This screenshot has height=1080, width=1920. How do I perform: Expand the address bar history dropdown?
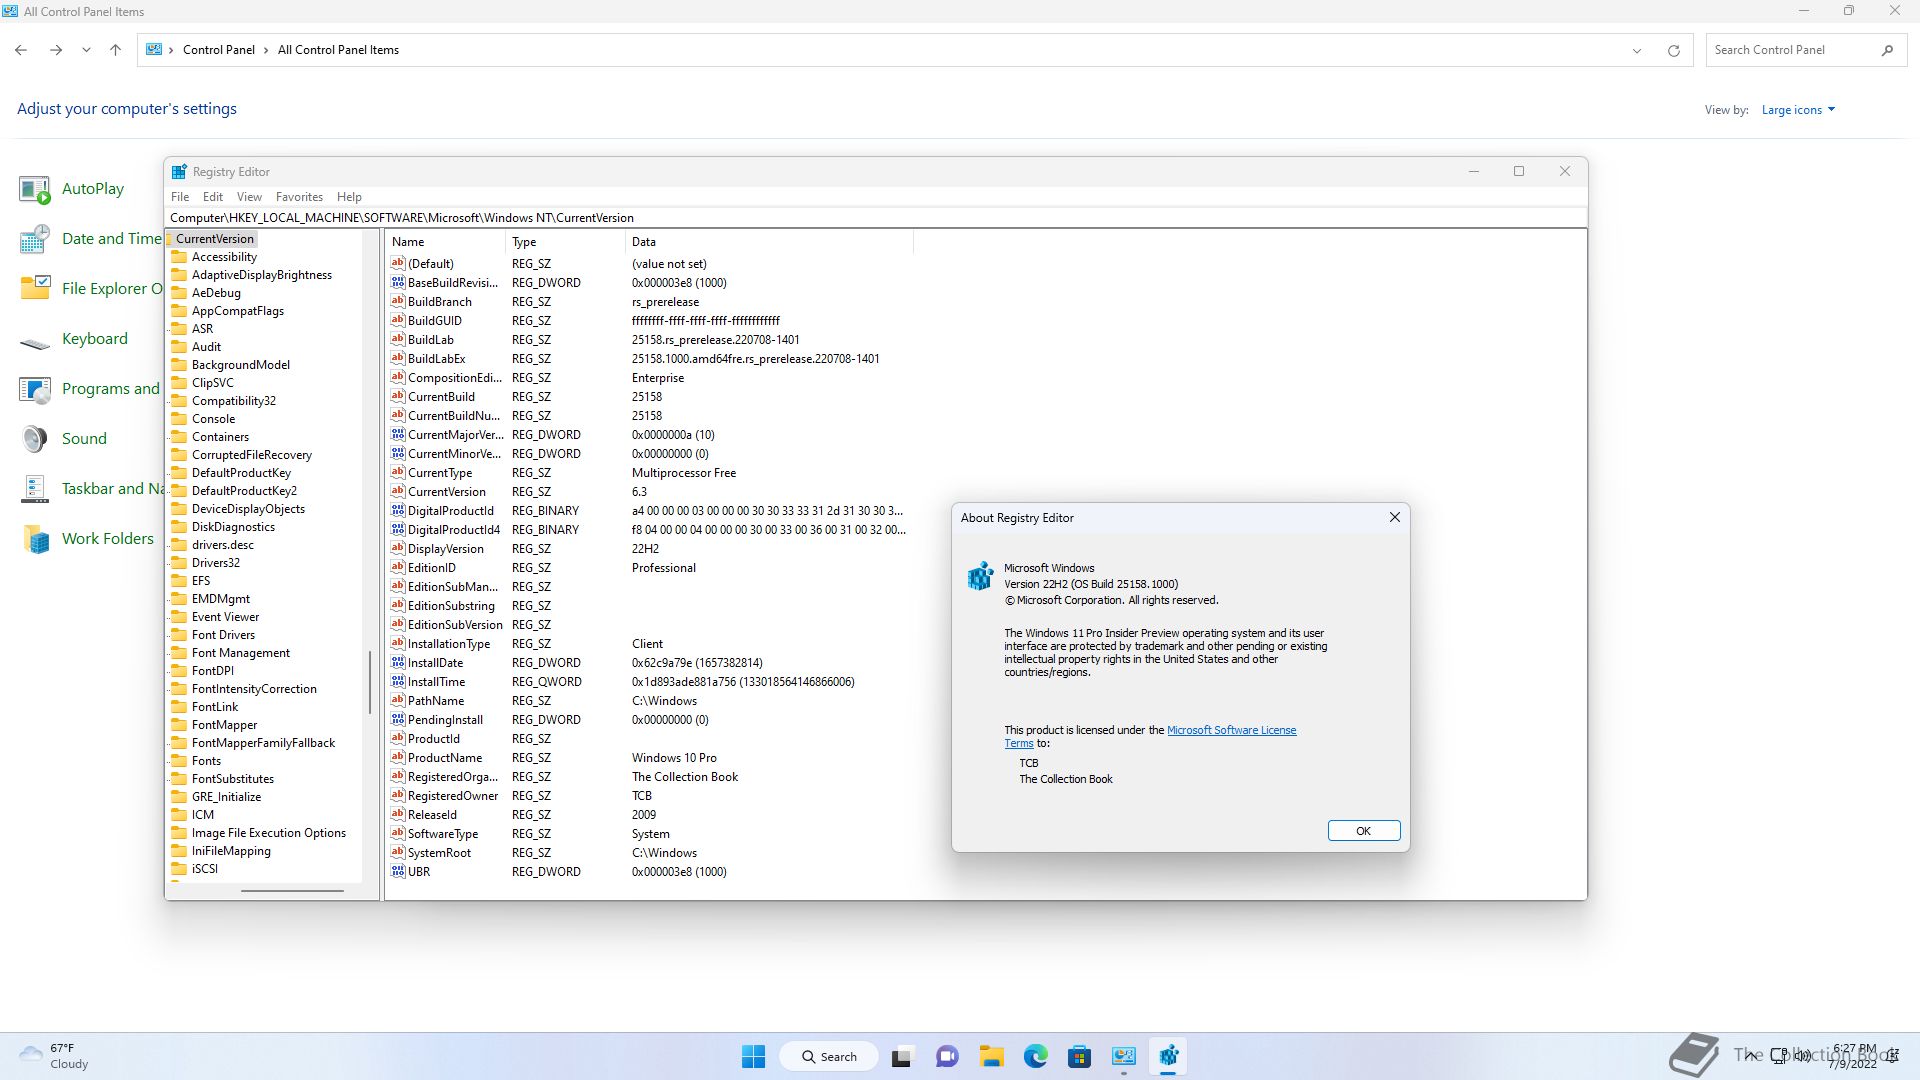1637,50
